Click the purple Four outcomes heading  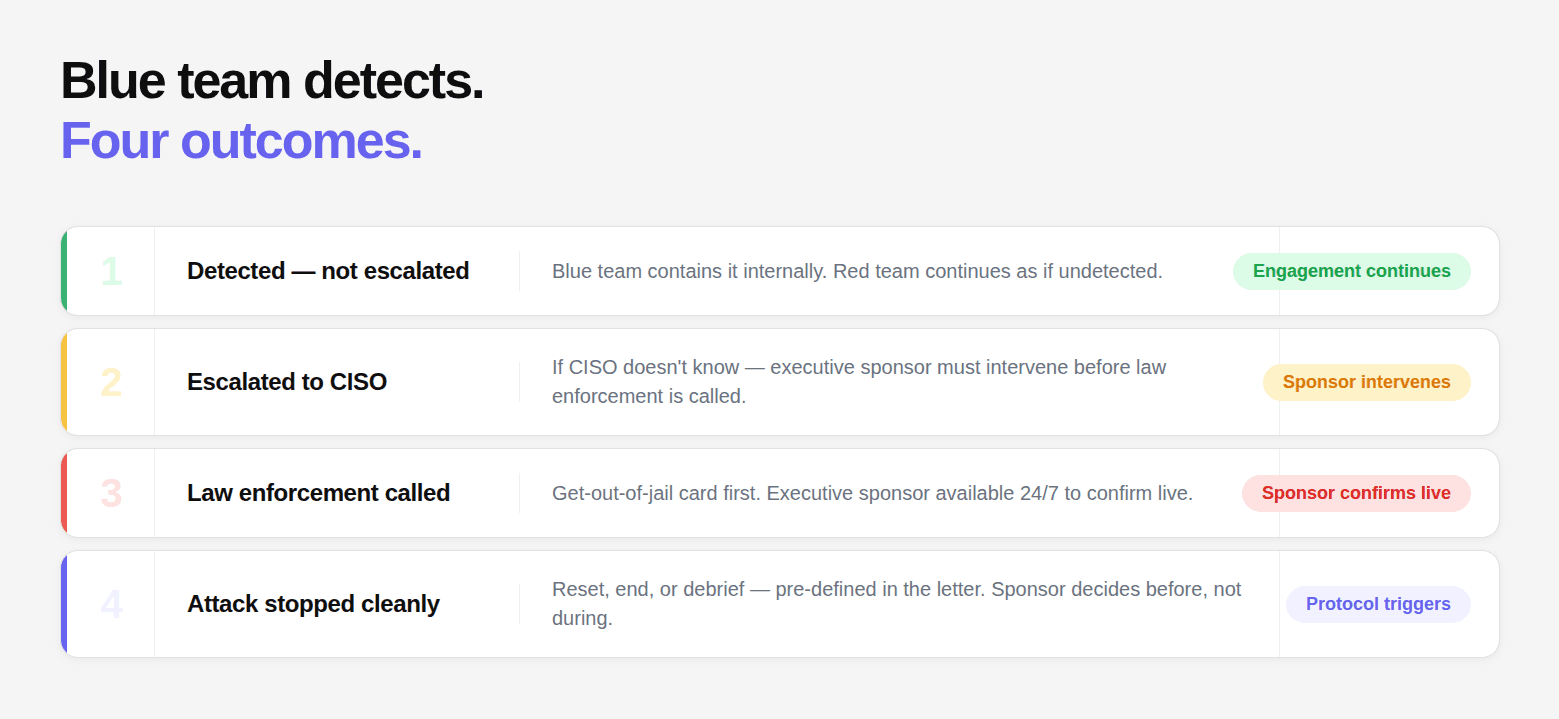pyautogui.click(x=241, y=141)
